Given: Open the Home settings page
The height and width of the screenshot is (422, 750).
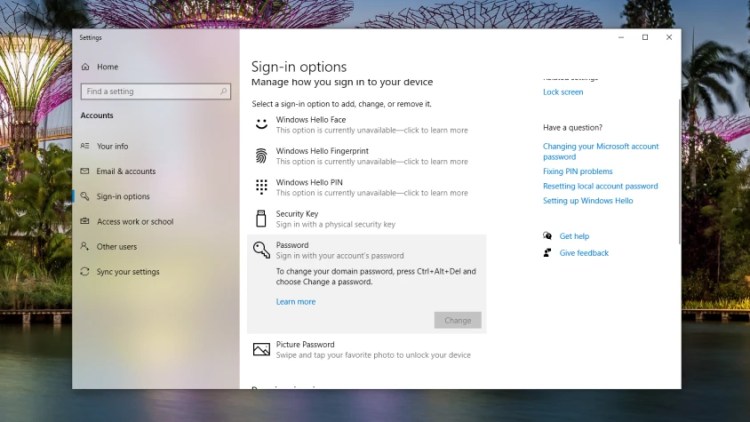Looking at the screenshot, I should tap(108, 67).
